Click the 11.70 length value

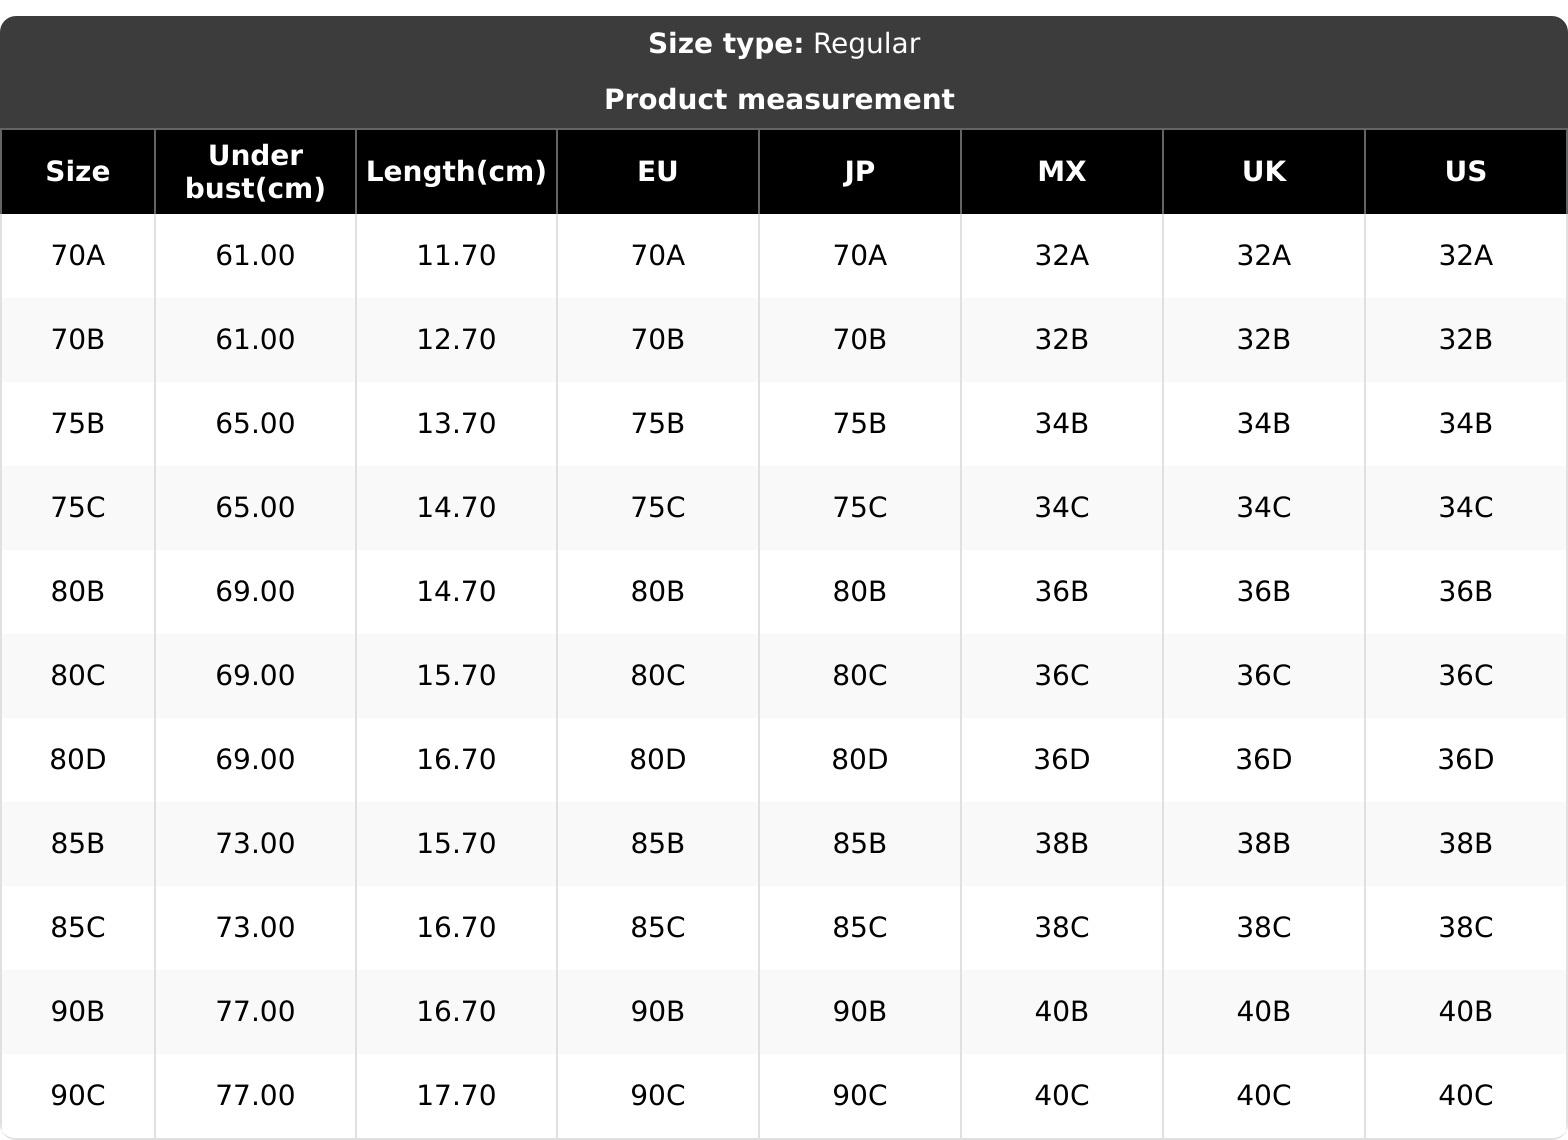click(x=456, y=256)
